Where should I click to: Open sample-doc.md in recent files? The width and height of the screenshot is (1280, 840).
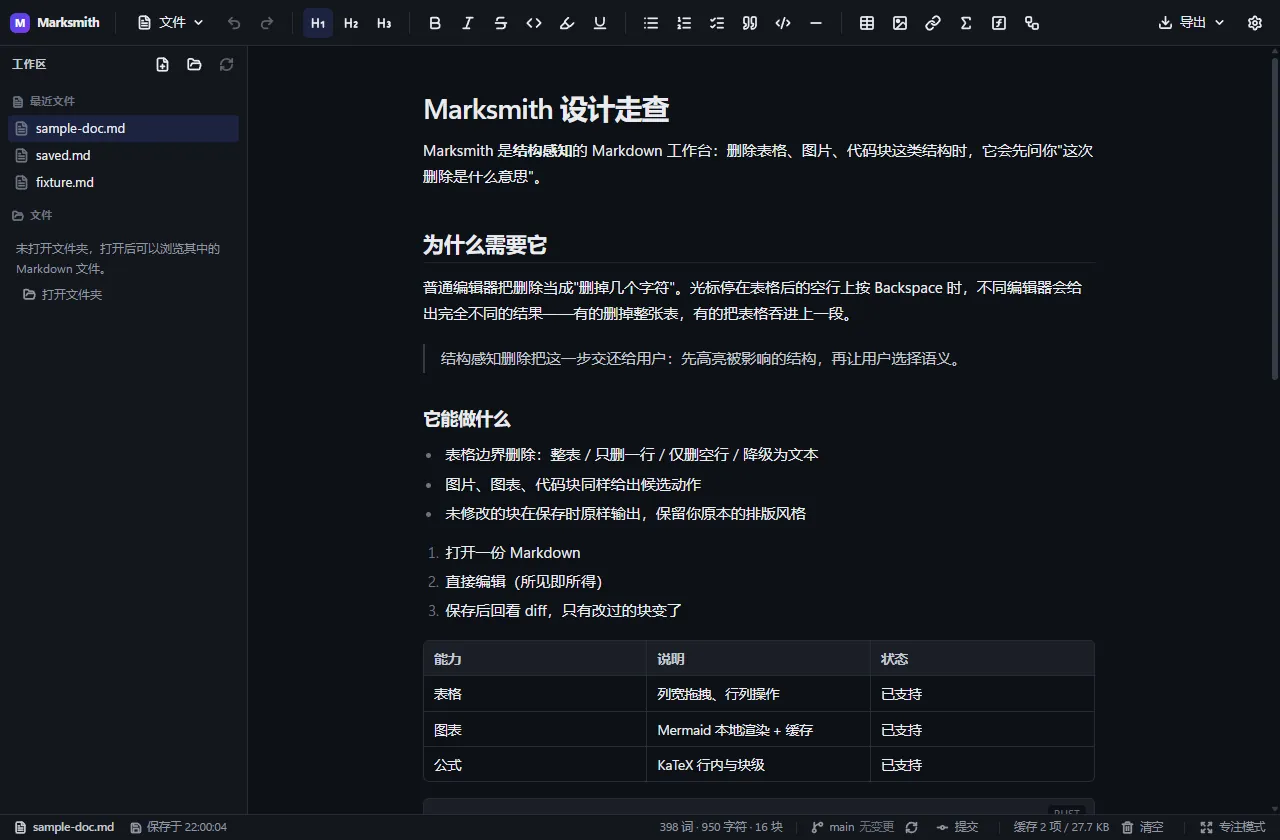[123, 128]
